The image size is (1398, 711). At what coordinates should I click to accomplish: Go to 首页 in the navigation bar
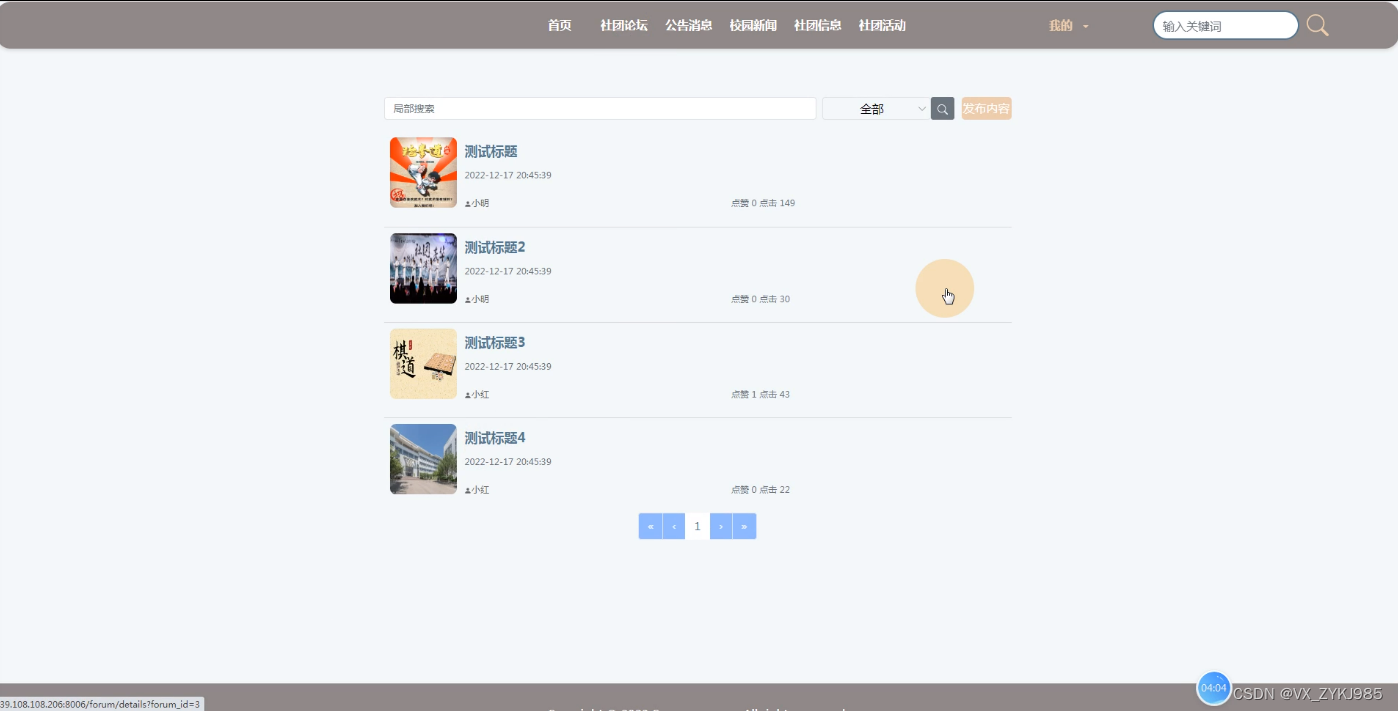pyautogui.click(x=560, y=26)
